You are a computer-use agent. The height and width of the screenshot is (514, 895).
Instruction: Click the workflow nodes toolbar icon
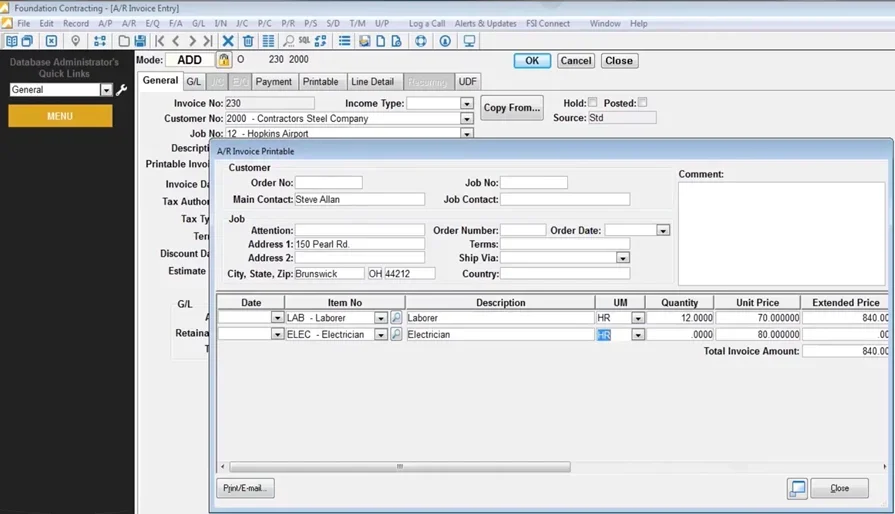[100, 41]
